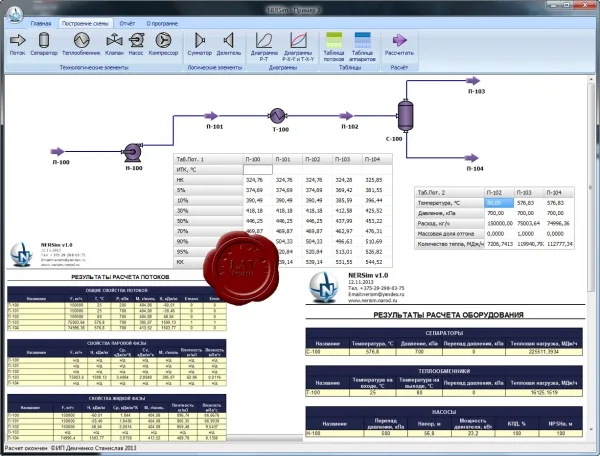Select the Поток stream arrow tool
Image resolution: width=600 pixels, height=456 pixels.
click(x=17, y=44)
